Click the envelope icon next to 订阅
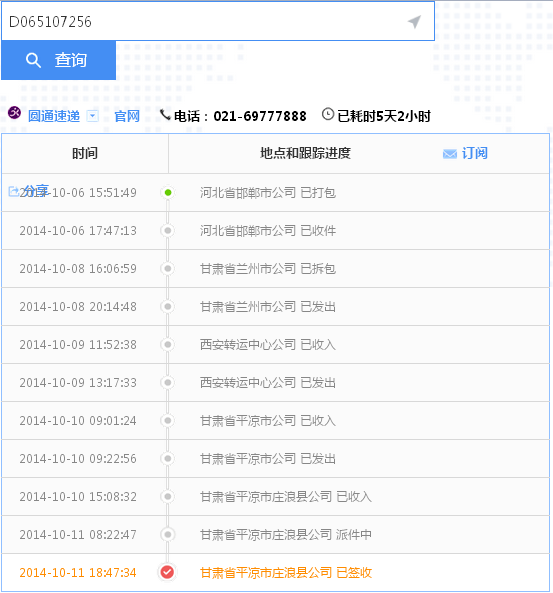Viewport: 553px width, 593px height. [450, 154]
